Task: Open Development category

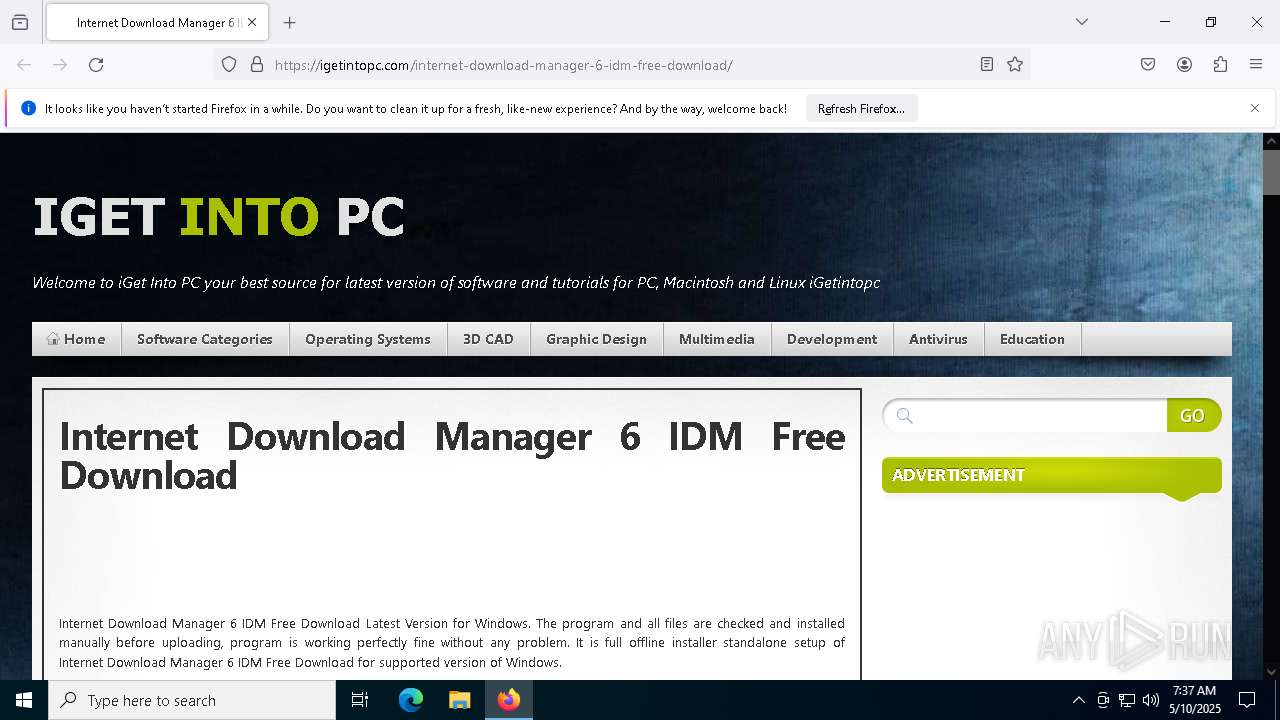Action: (x=832, y=339)
